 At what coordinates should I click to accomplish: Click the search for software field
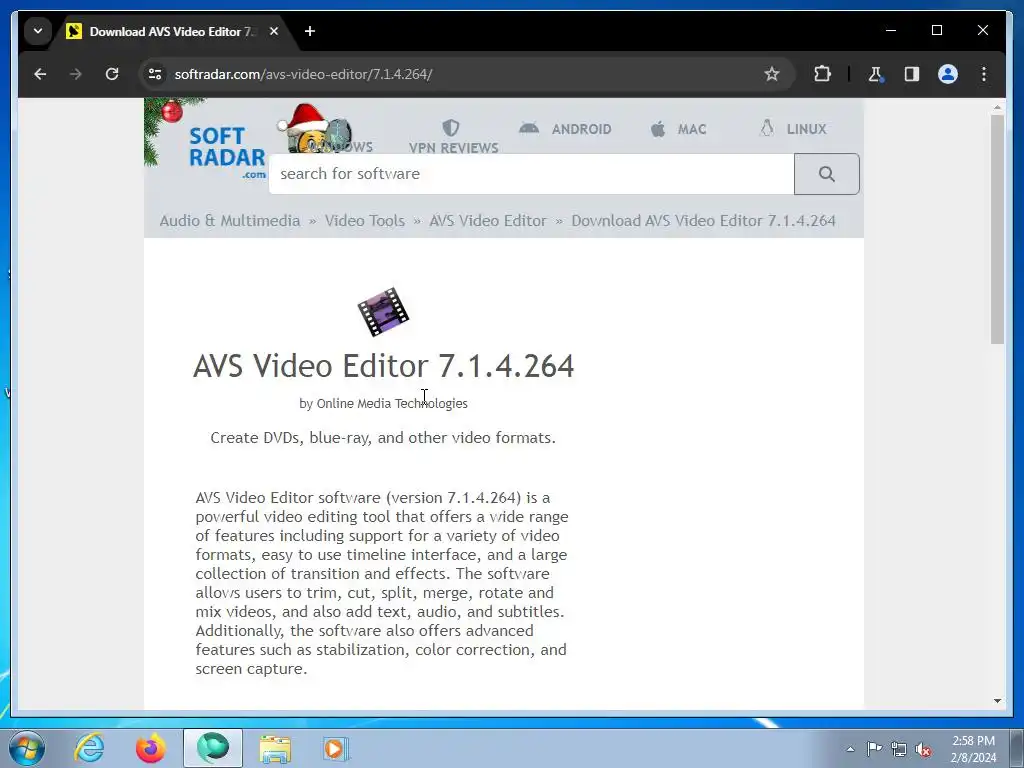click(x=531, y=174)
